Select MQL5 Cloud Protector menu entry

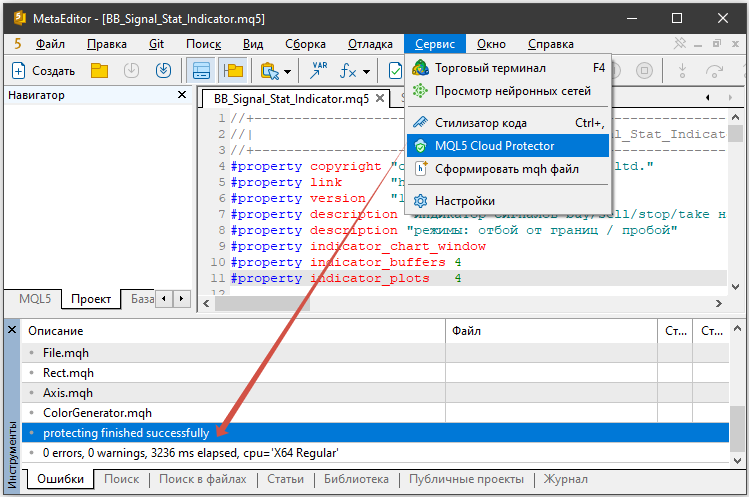point(508,146)
